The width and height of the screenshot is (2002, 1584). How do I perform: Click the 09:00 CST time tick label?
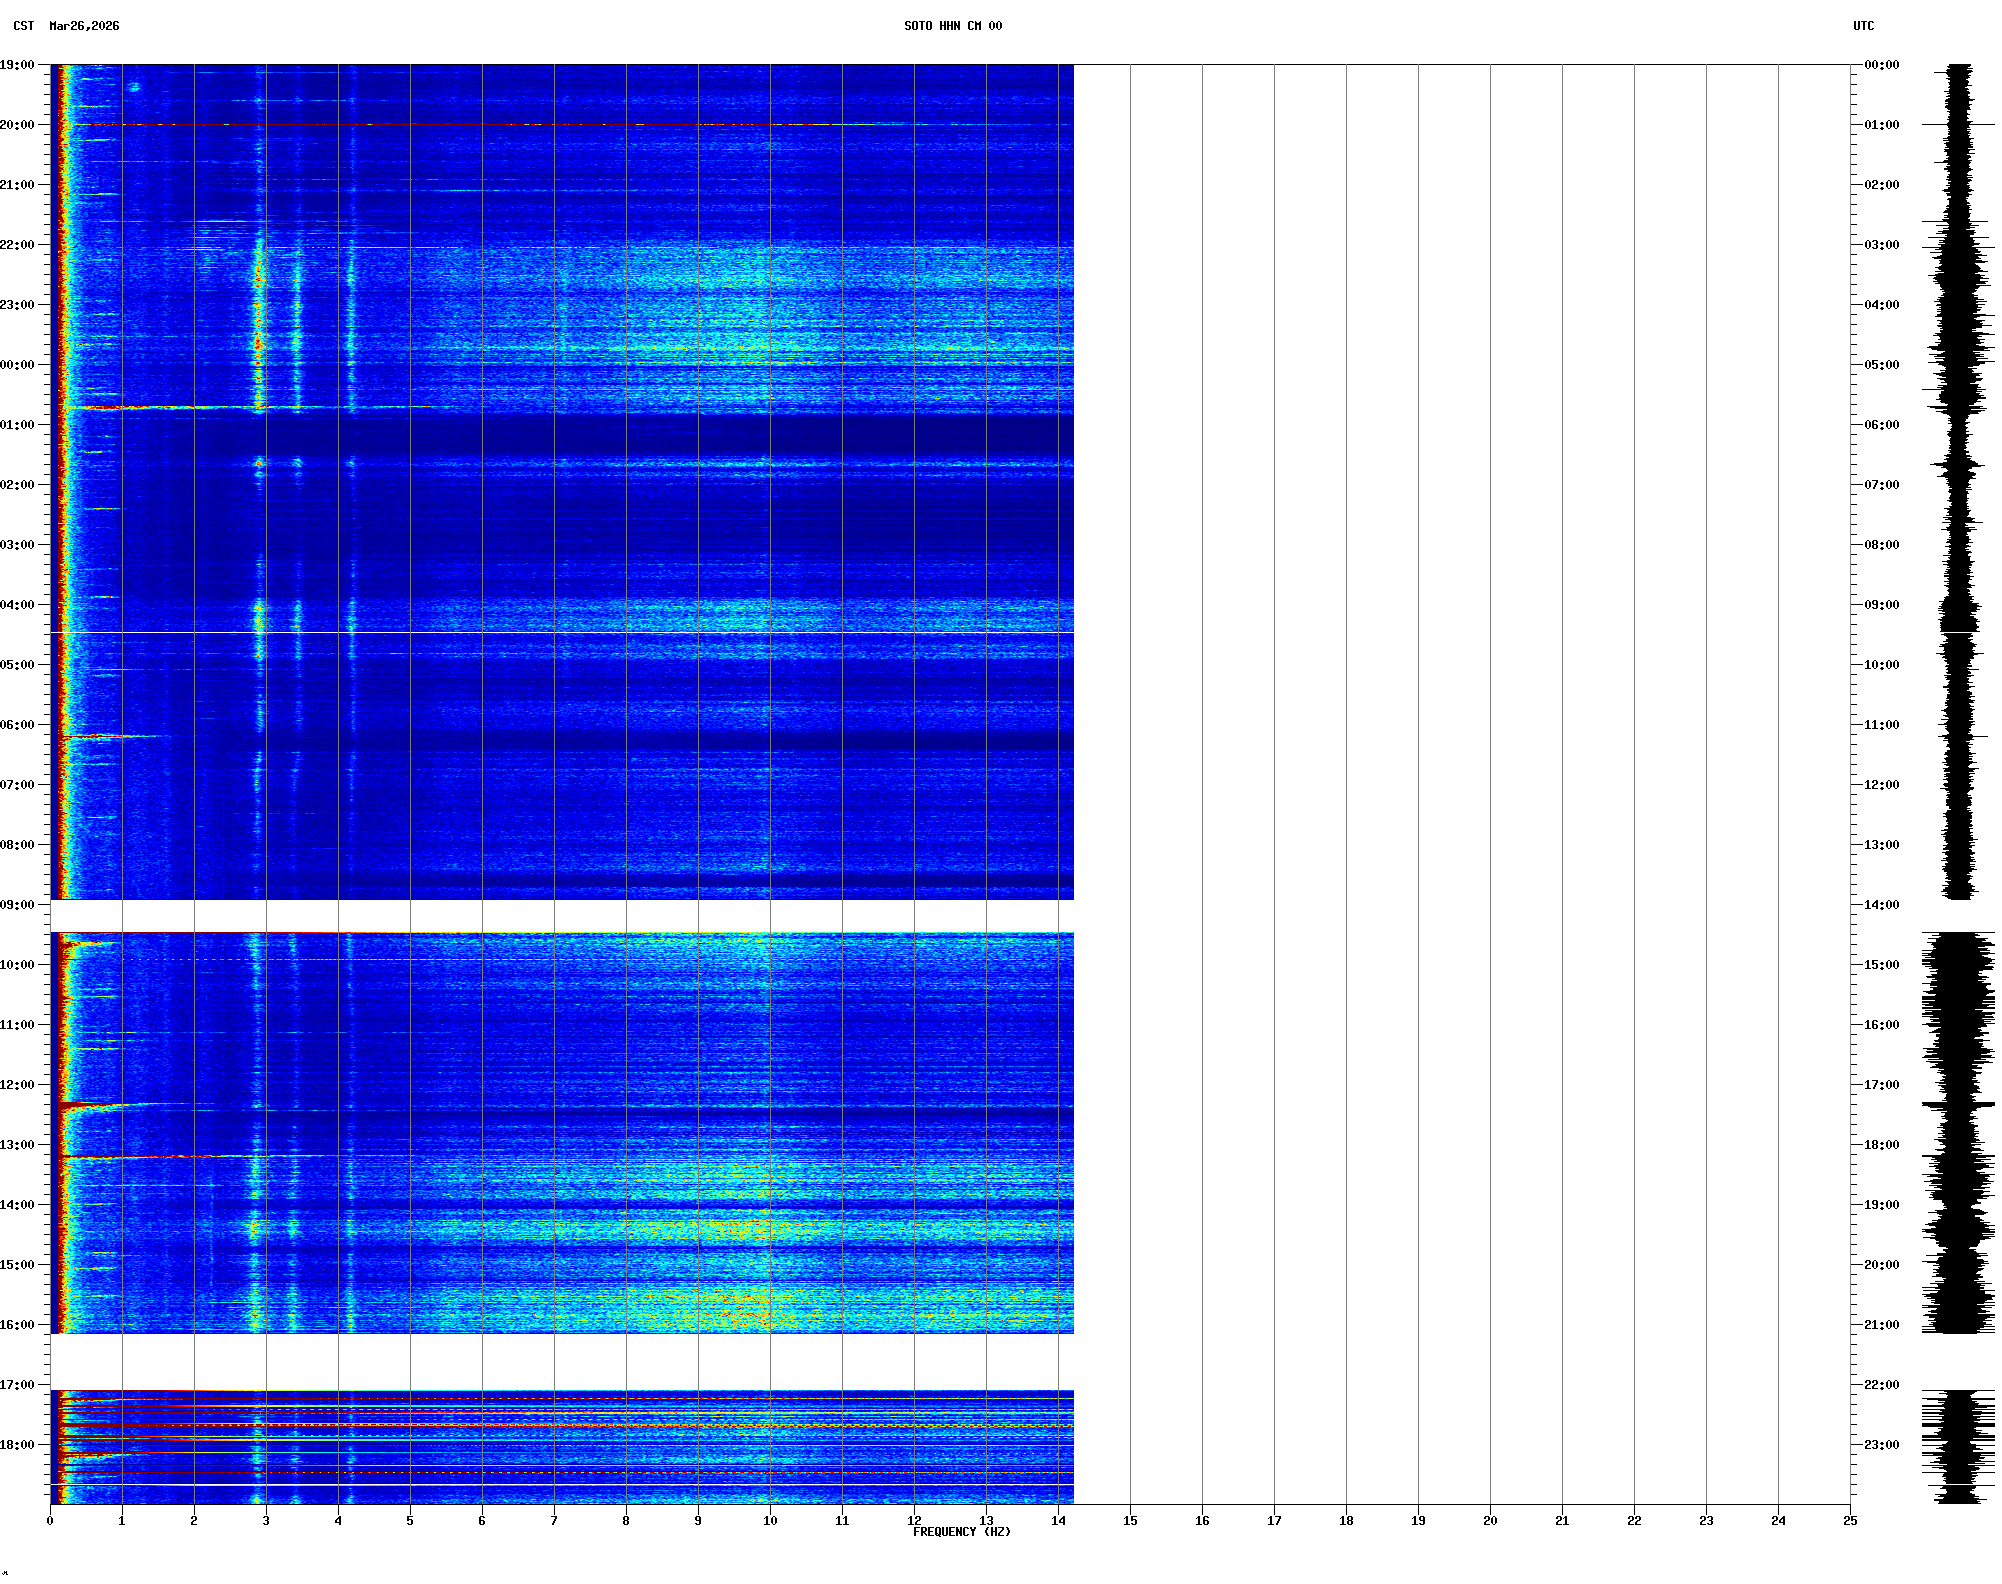click(17, 905)
